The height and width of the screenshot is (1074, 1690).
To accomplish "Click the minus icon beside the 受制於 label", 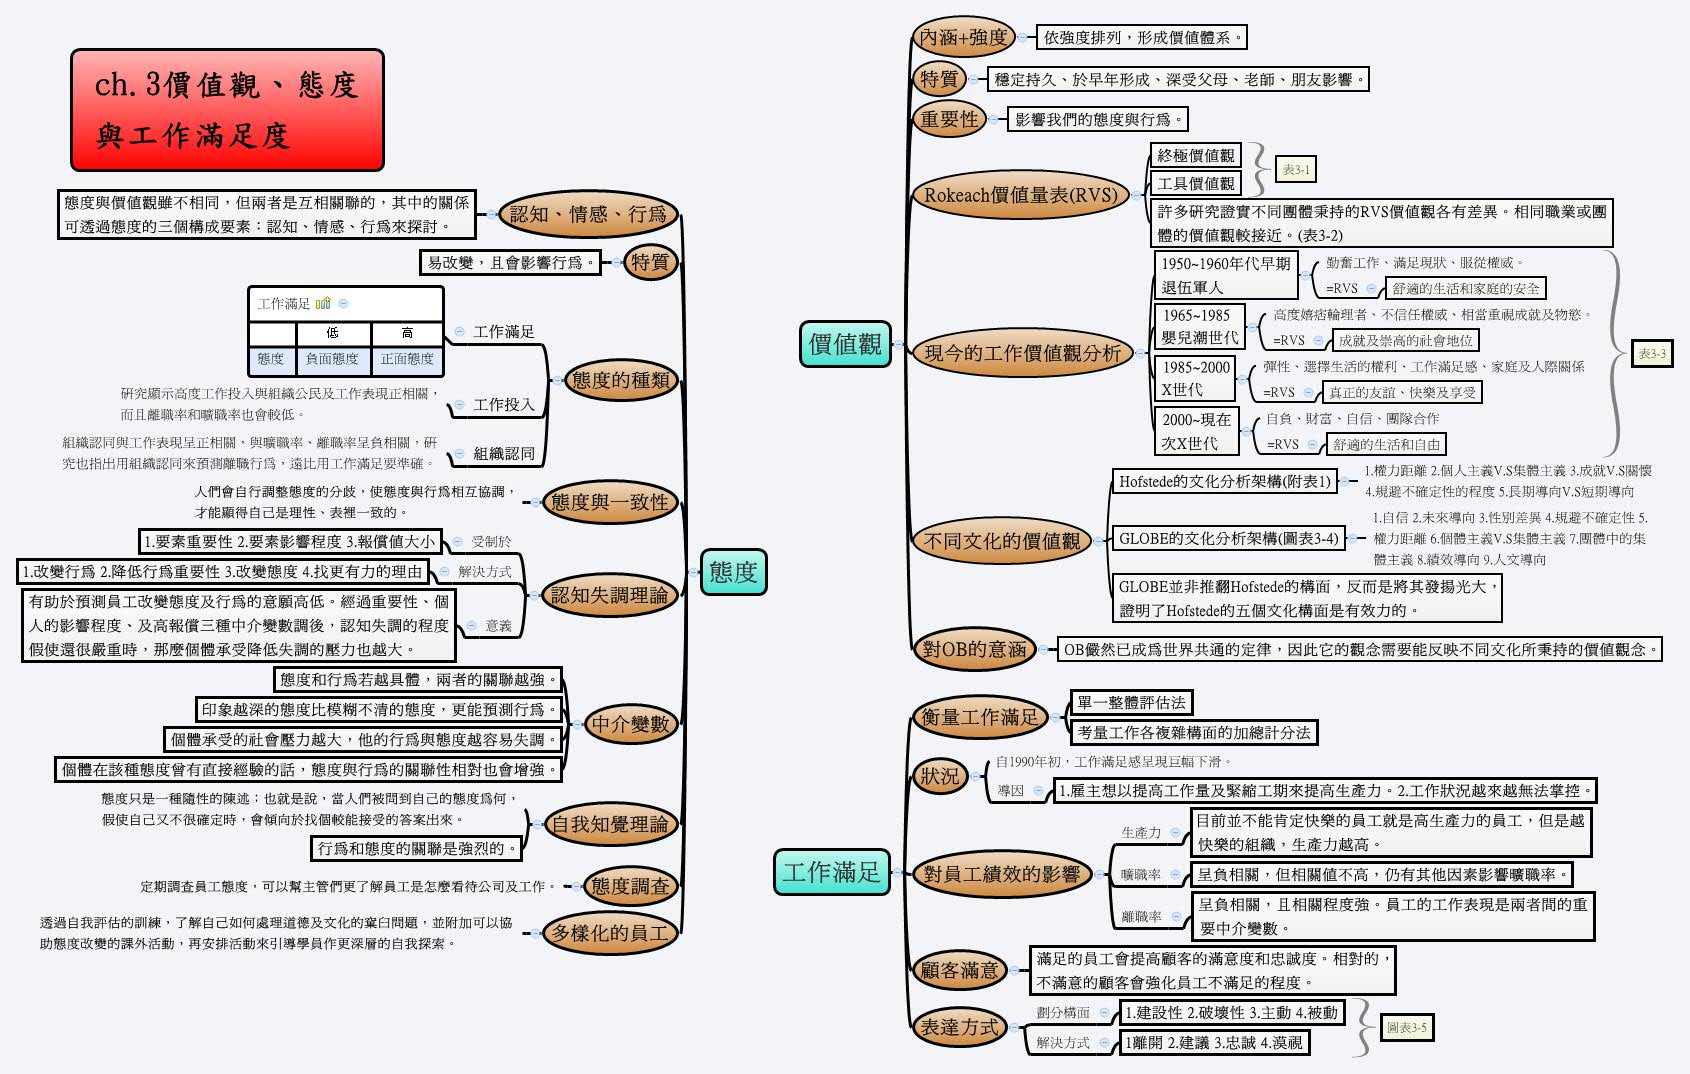I will 458,541.
